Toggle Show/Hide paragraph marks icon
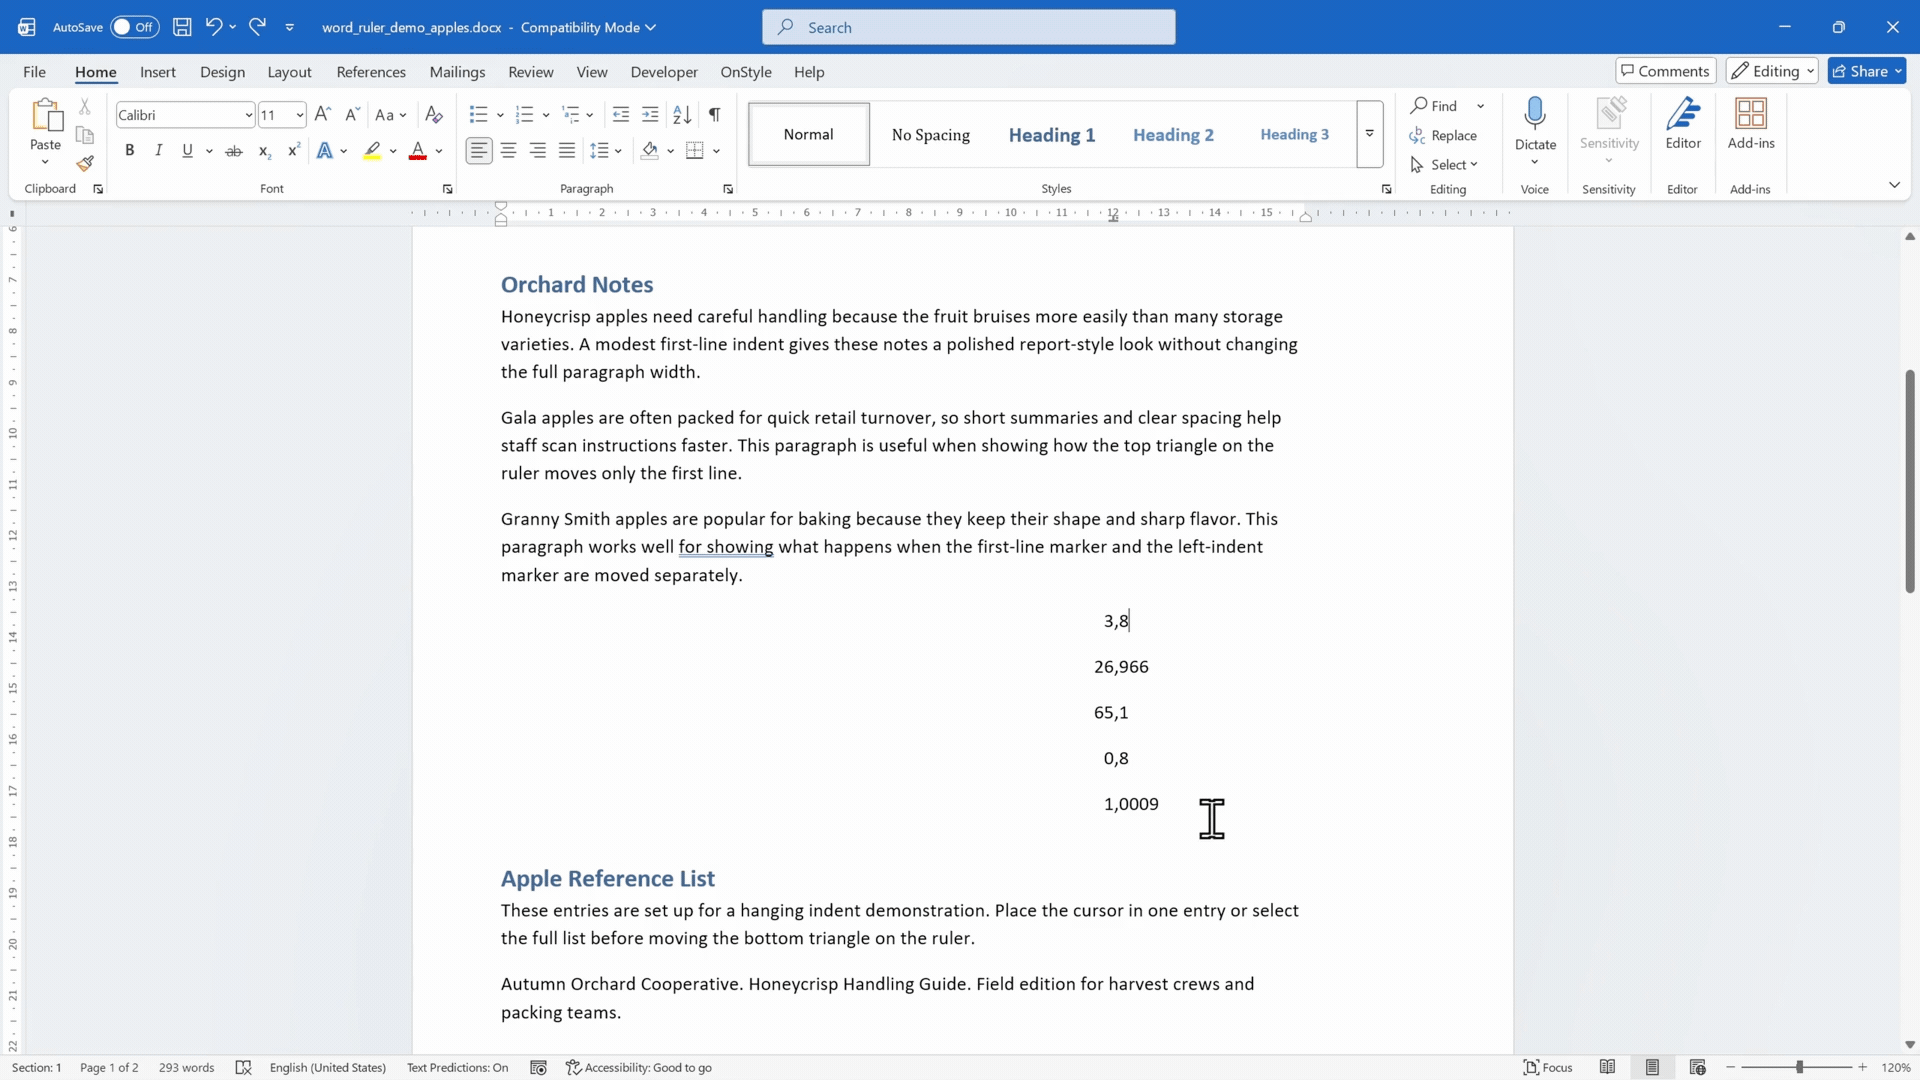 click(714, 114)
